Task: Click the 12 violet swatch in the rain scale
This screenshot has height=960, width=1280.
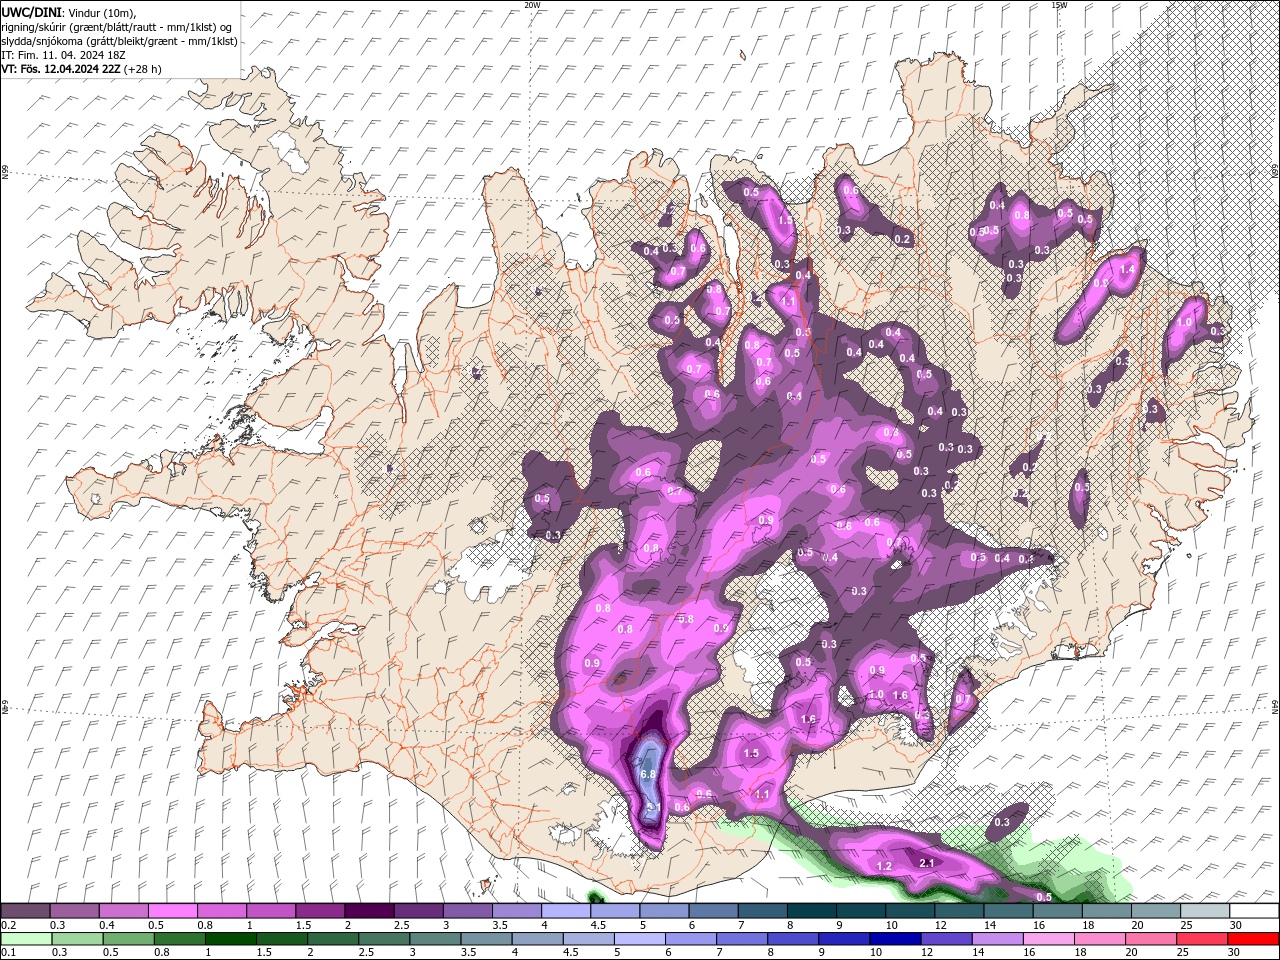Action: tap(946, 939)
